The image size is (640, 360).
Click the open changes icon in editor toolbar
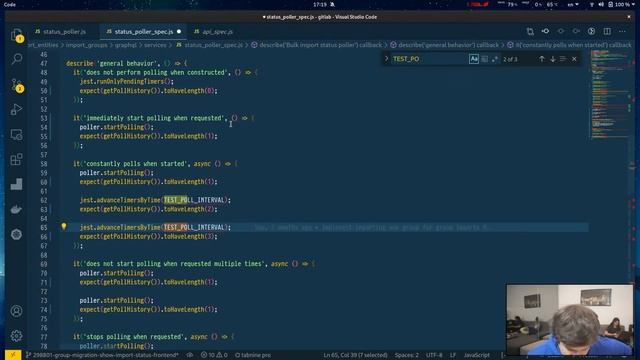pos(530,31)
